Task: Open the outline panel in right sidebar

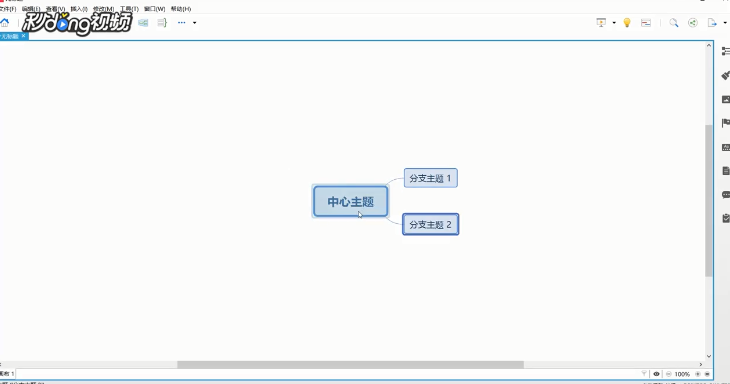Action: click(725, 51)
